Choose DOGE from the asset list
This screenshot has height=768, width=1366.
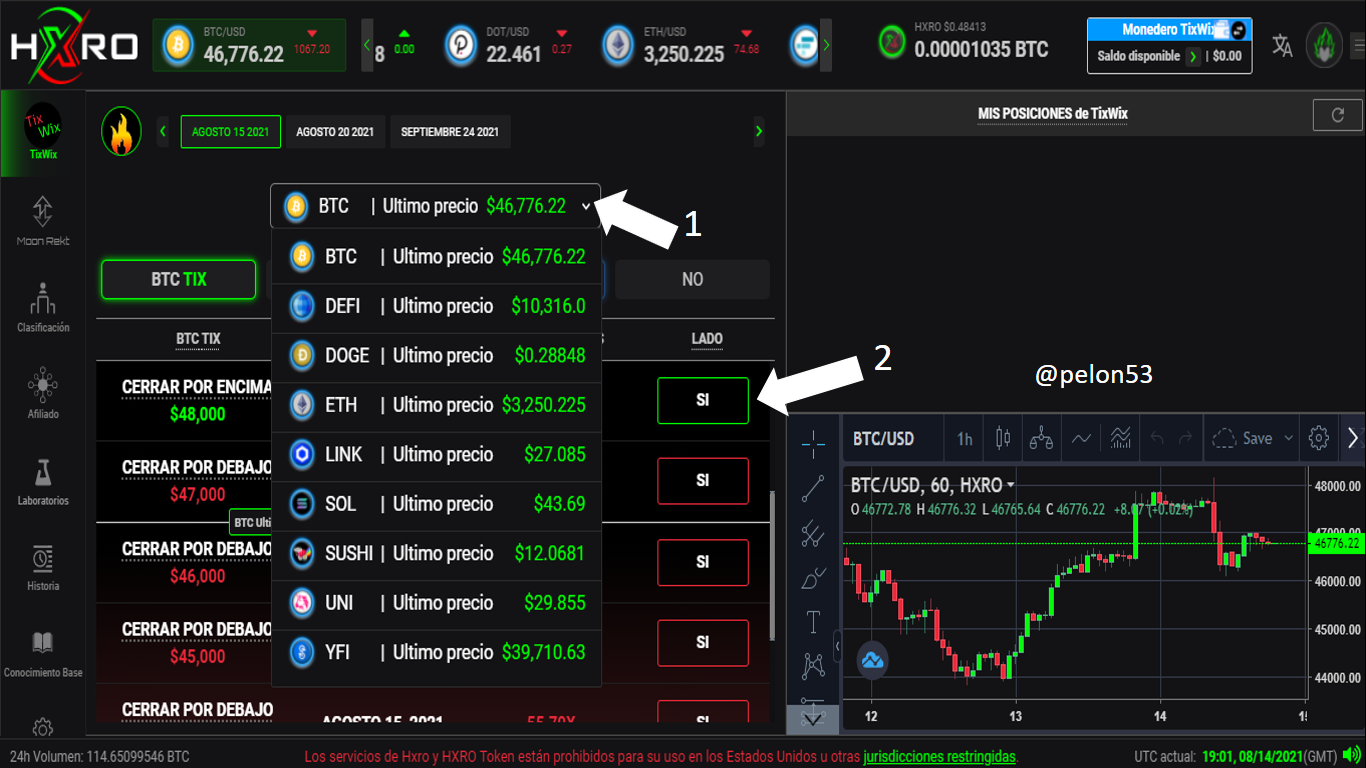[x=436, y=356]
